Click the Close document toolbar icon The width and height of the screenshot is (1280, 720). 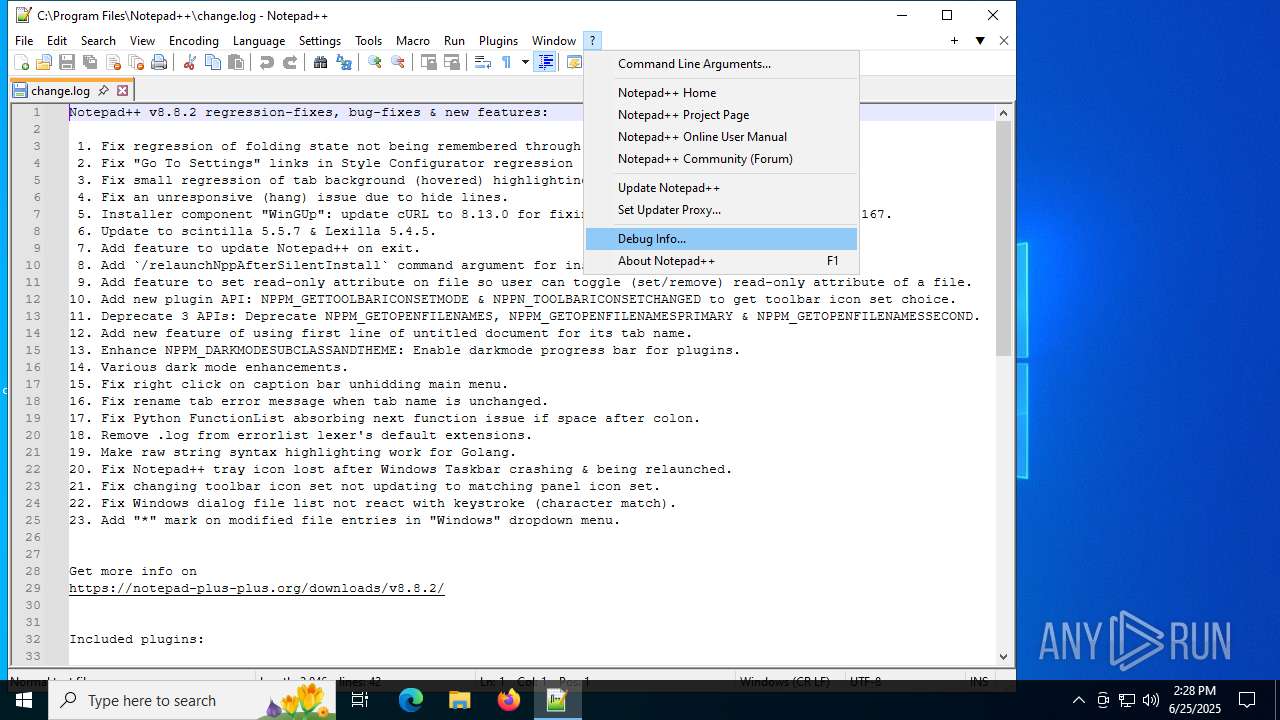tap(112, 63)
